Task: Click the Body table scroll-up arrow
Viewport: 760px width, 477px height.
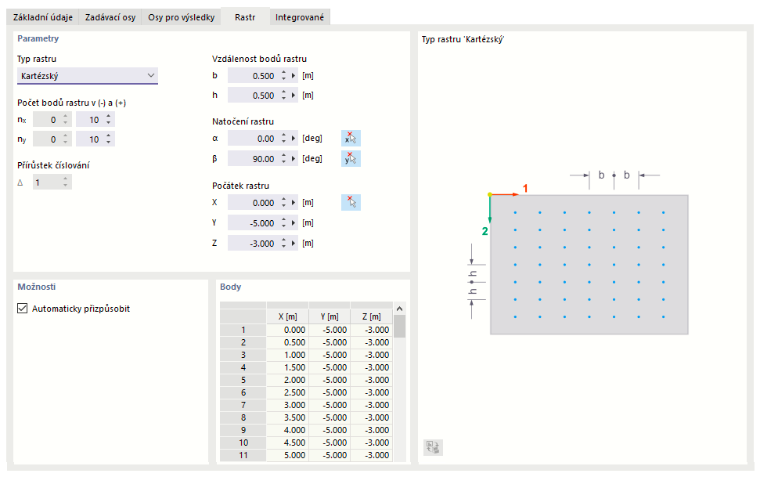Action: 399,308
